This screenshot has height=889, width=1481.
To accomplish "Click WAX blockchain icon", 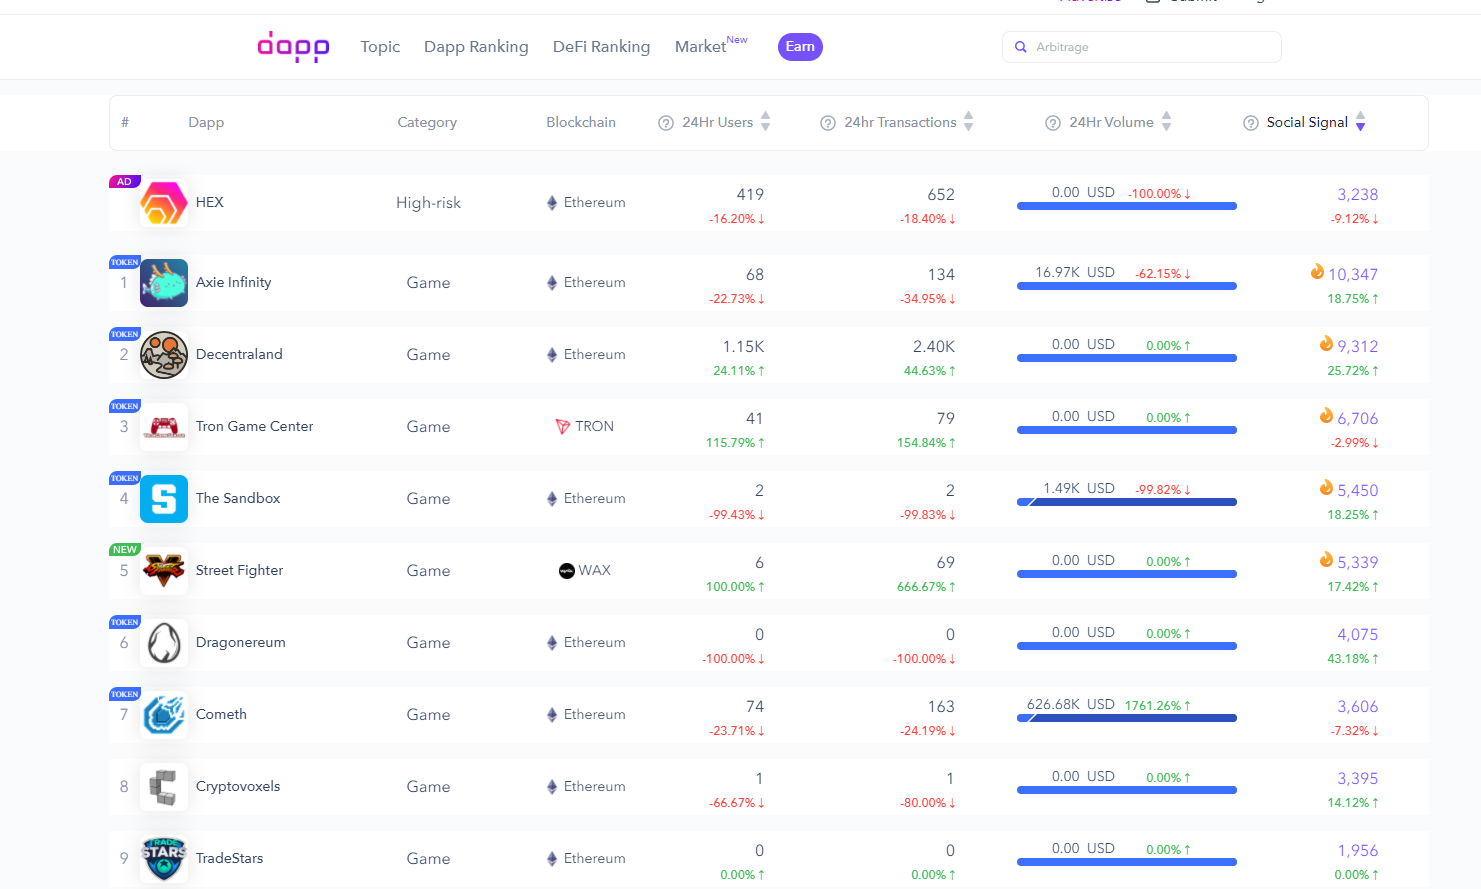I will [x=567, y=571].
